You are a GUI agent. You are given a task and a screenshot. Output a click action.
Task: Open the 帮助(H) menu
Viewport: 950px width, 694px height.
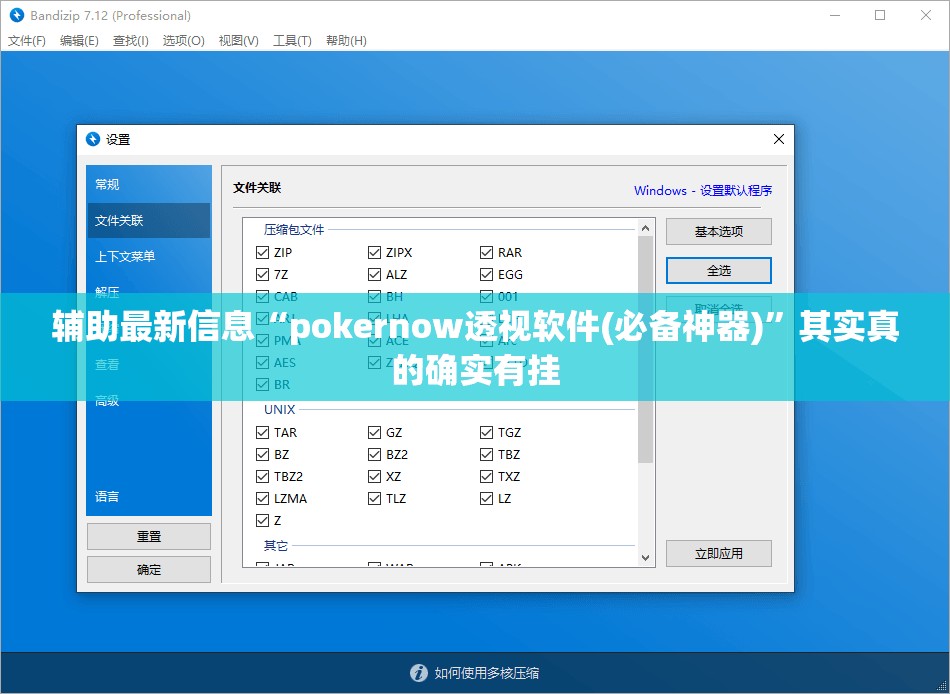click(x=346, y=41)
